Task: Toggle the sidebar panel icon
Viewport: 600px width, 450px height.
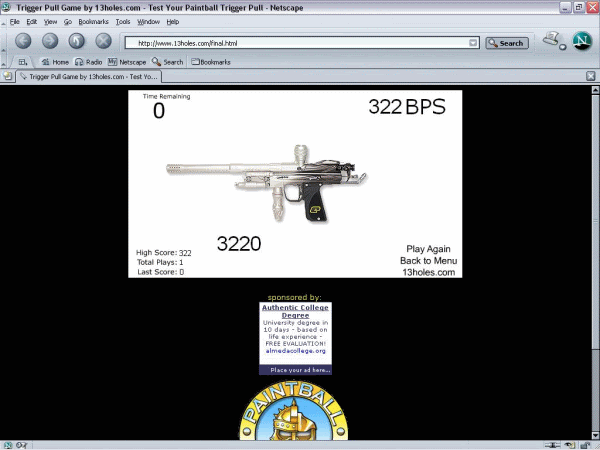Action: tap(23, 62)
